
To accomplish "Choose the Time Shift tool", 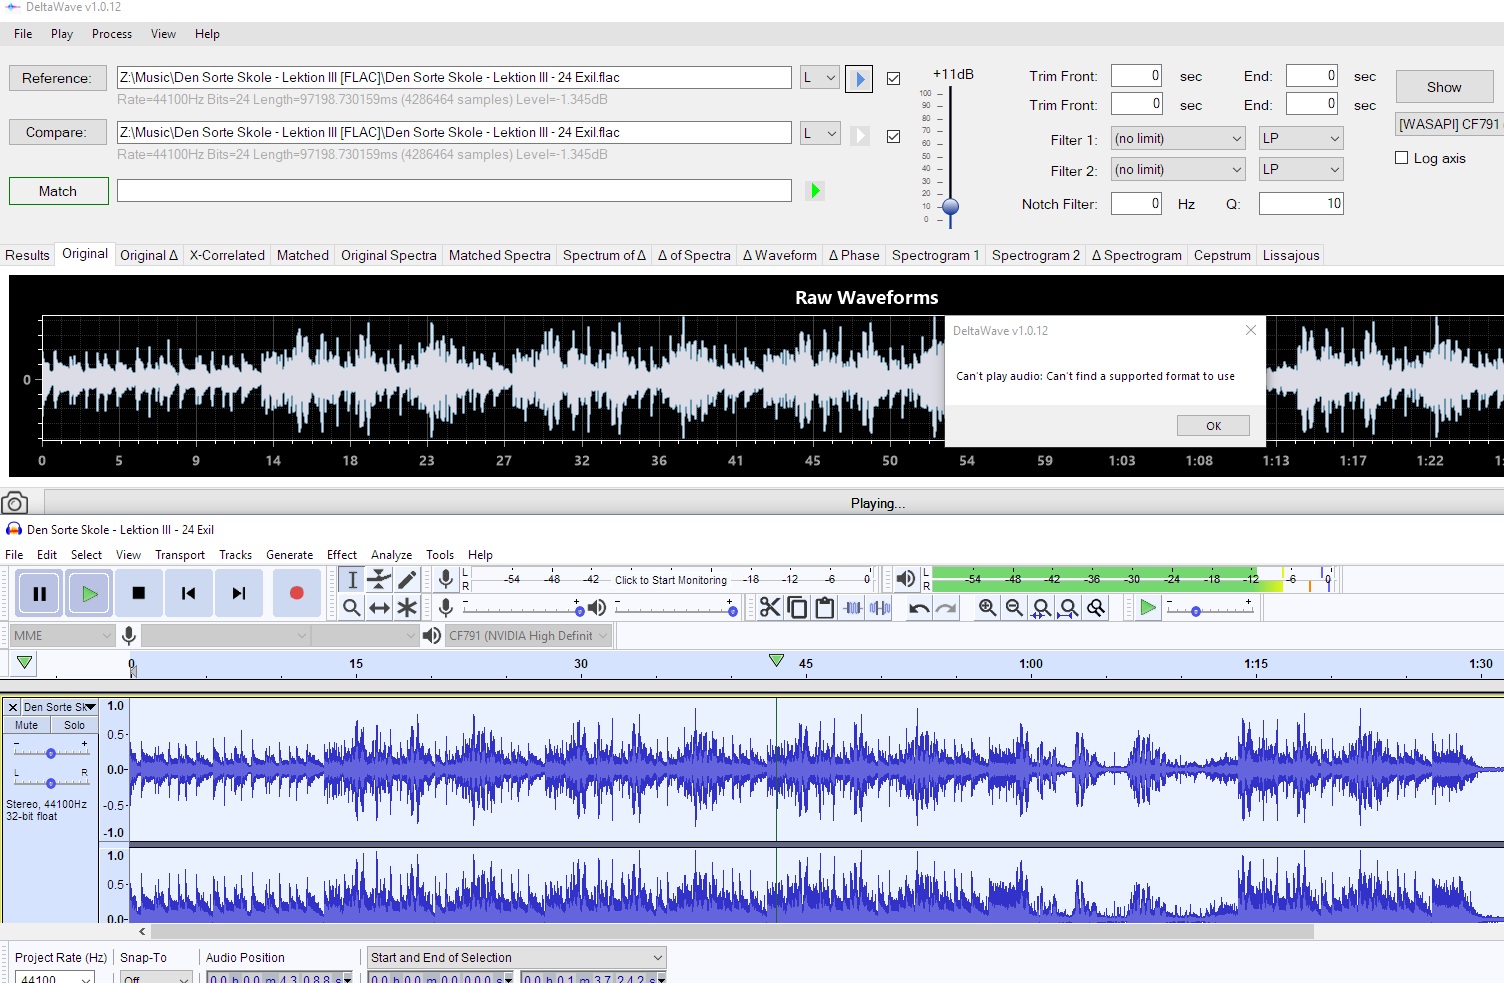I will click(379, 607).
